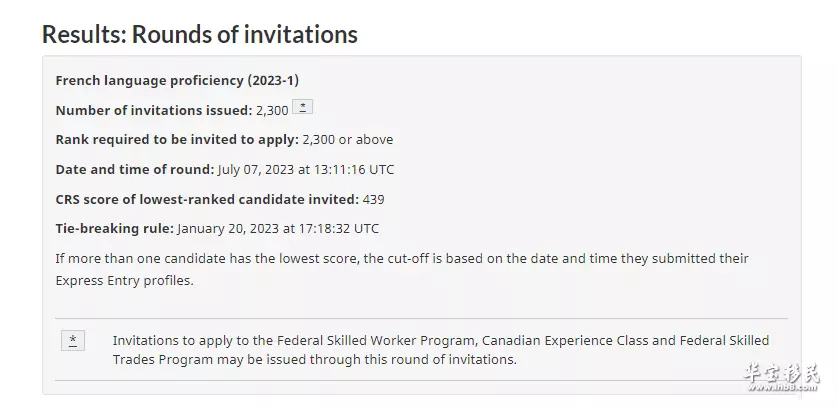Click the Date and time of round label
Screen dimensions: 838x408
(x=135, y=170)
